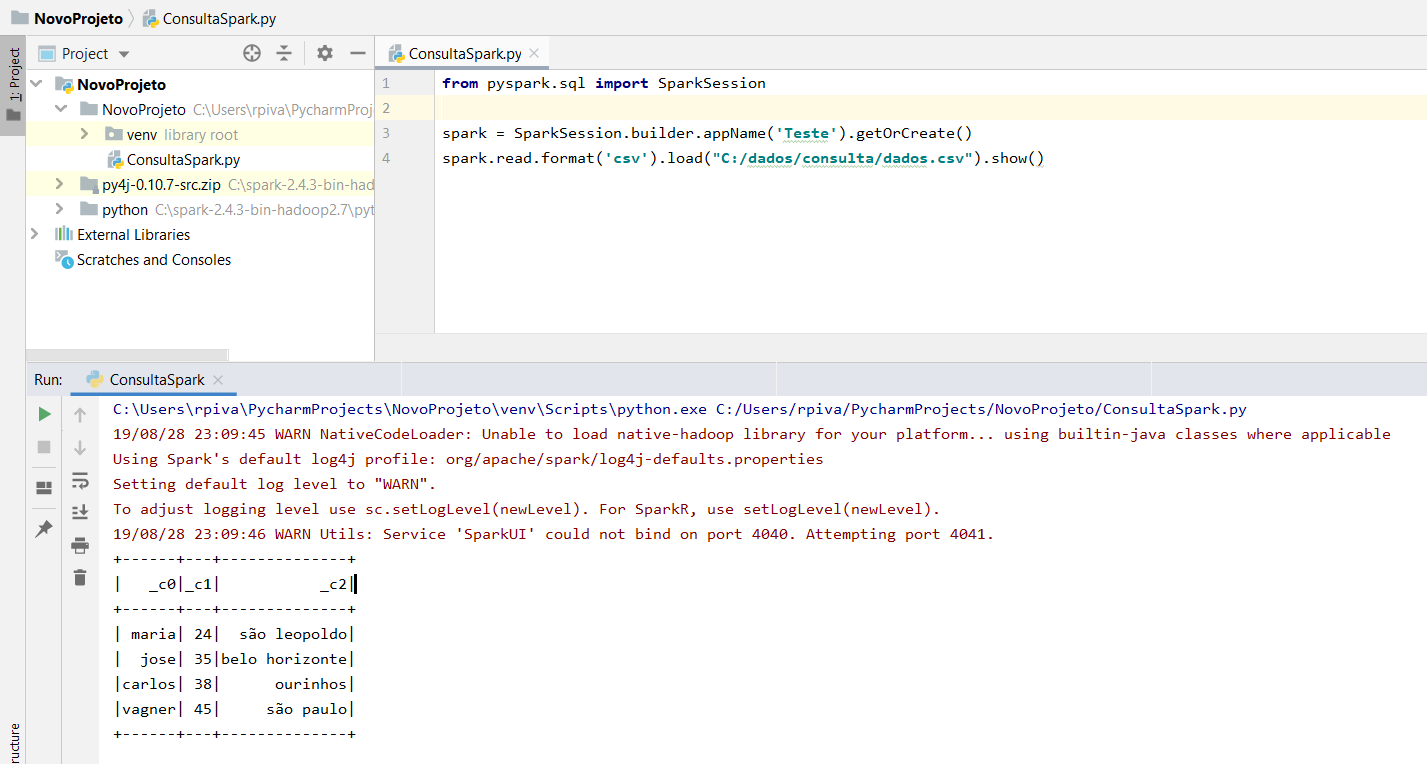Viewport: 1427px width, 764px height.
Task: Rerun the ConsultaSpark script
Action: 43,413
